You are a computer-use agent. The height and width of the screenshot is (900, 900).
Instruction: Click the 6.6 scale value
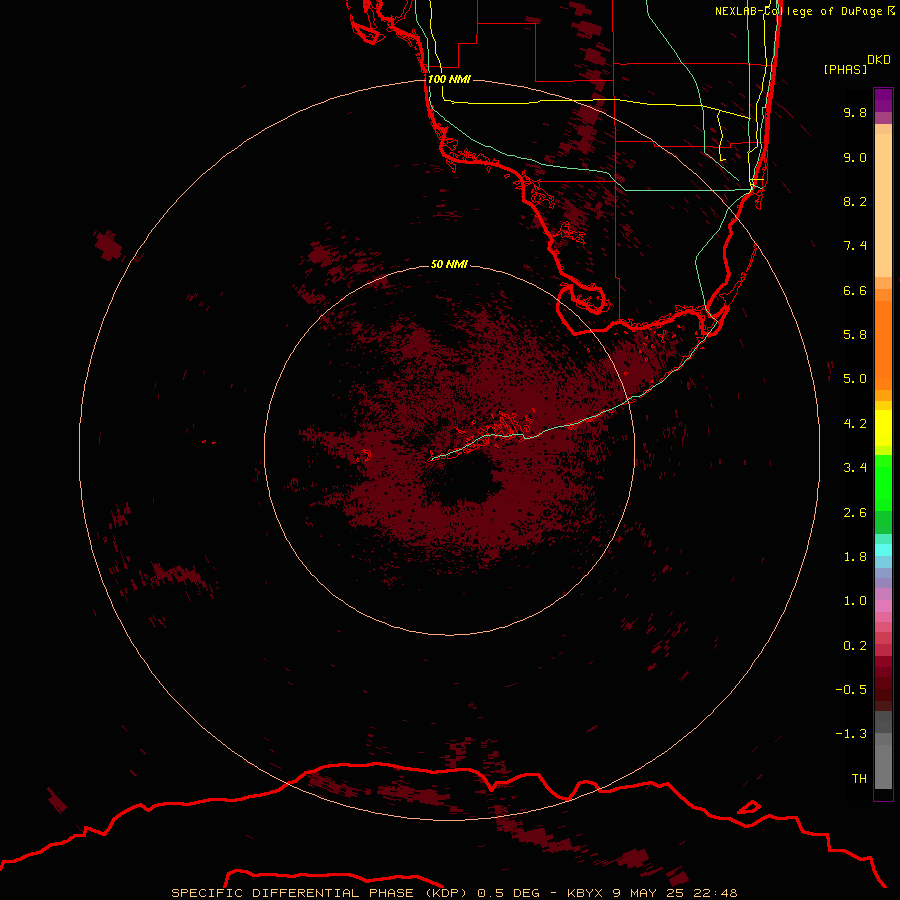(x=855, y=290)
